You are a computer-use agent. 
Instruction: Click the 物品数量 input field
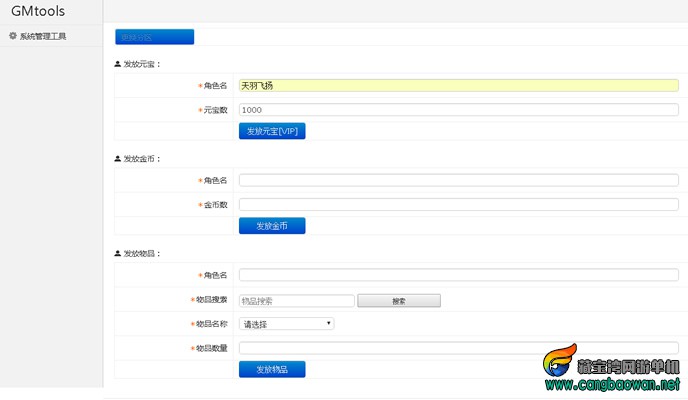459,348
